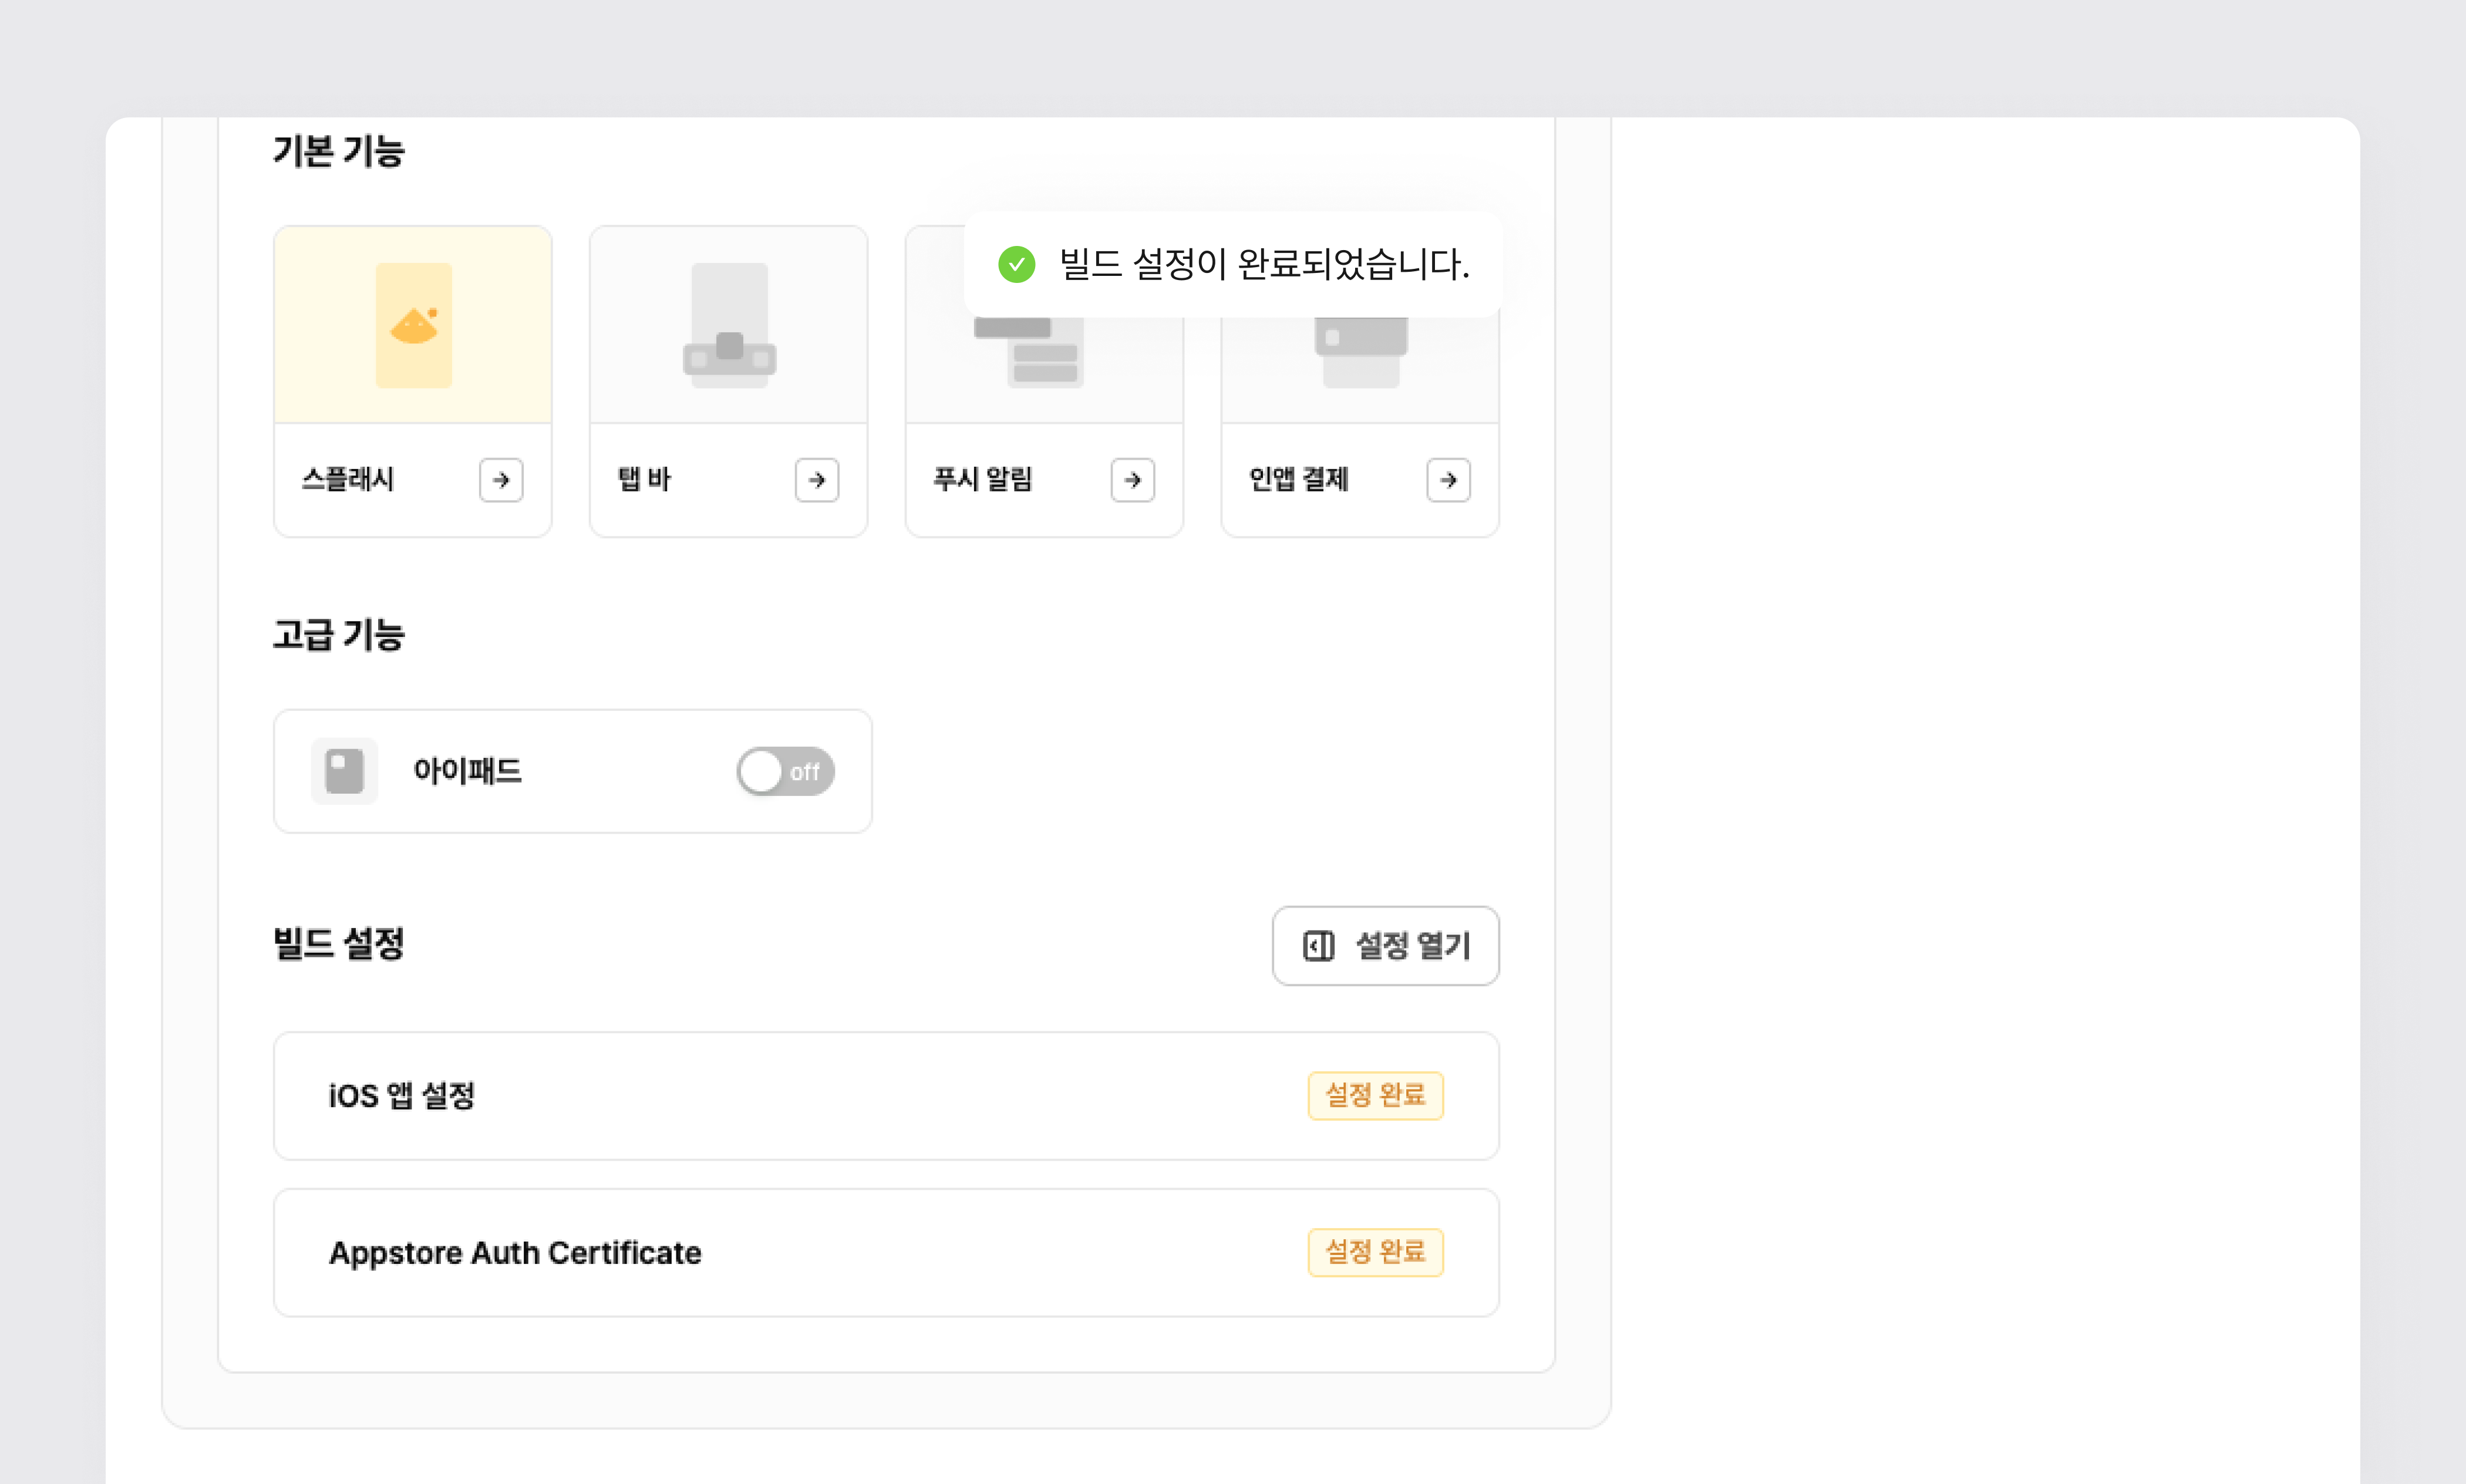Click the arrow icon on the 탭 바 card
Screen dimensions: 2466x1484
coord(817,480)
